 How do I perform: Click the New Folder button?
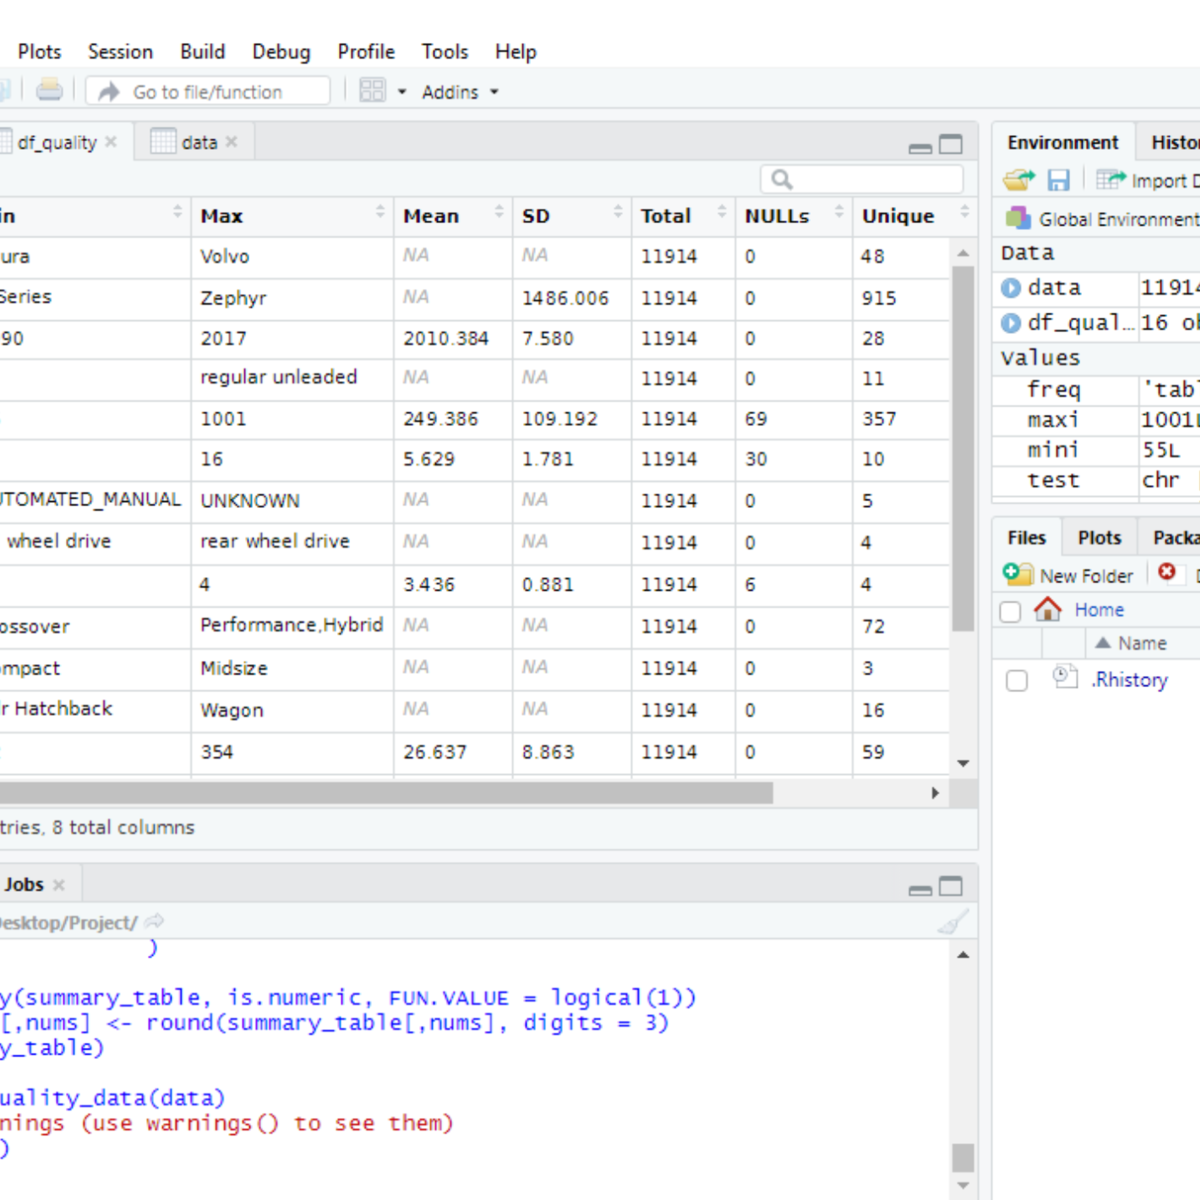[x=1070, y=575]
